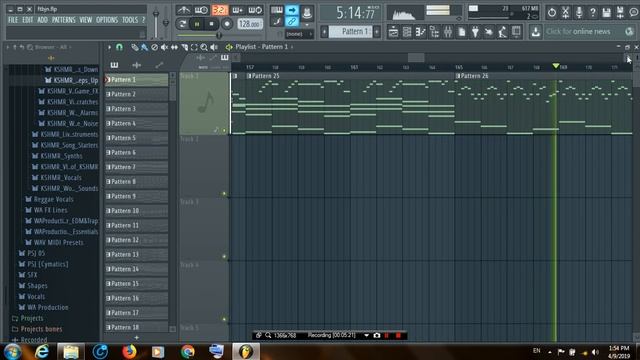Image resolution: width=640 pixels, height=360 pixels.
Task: Open the Mixer from top toolbar
Action: (448, 31)
